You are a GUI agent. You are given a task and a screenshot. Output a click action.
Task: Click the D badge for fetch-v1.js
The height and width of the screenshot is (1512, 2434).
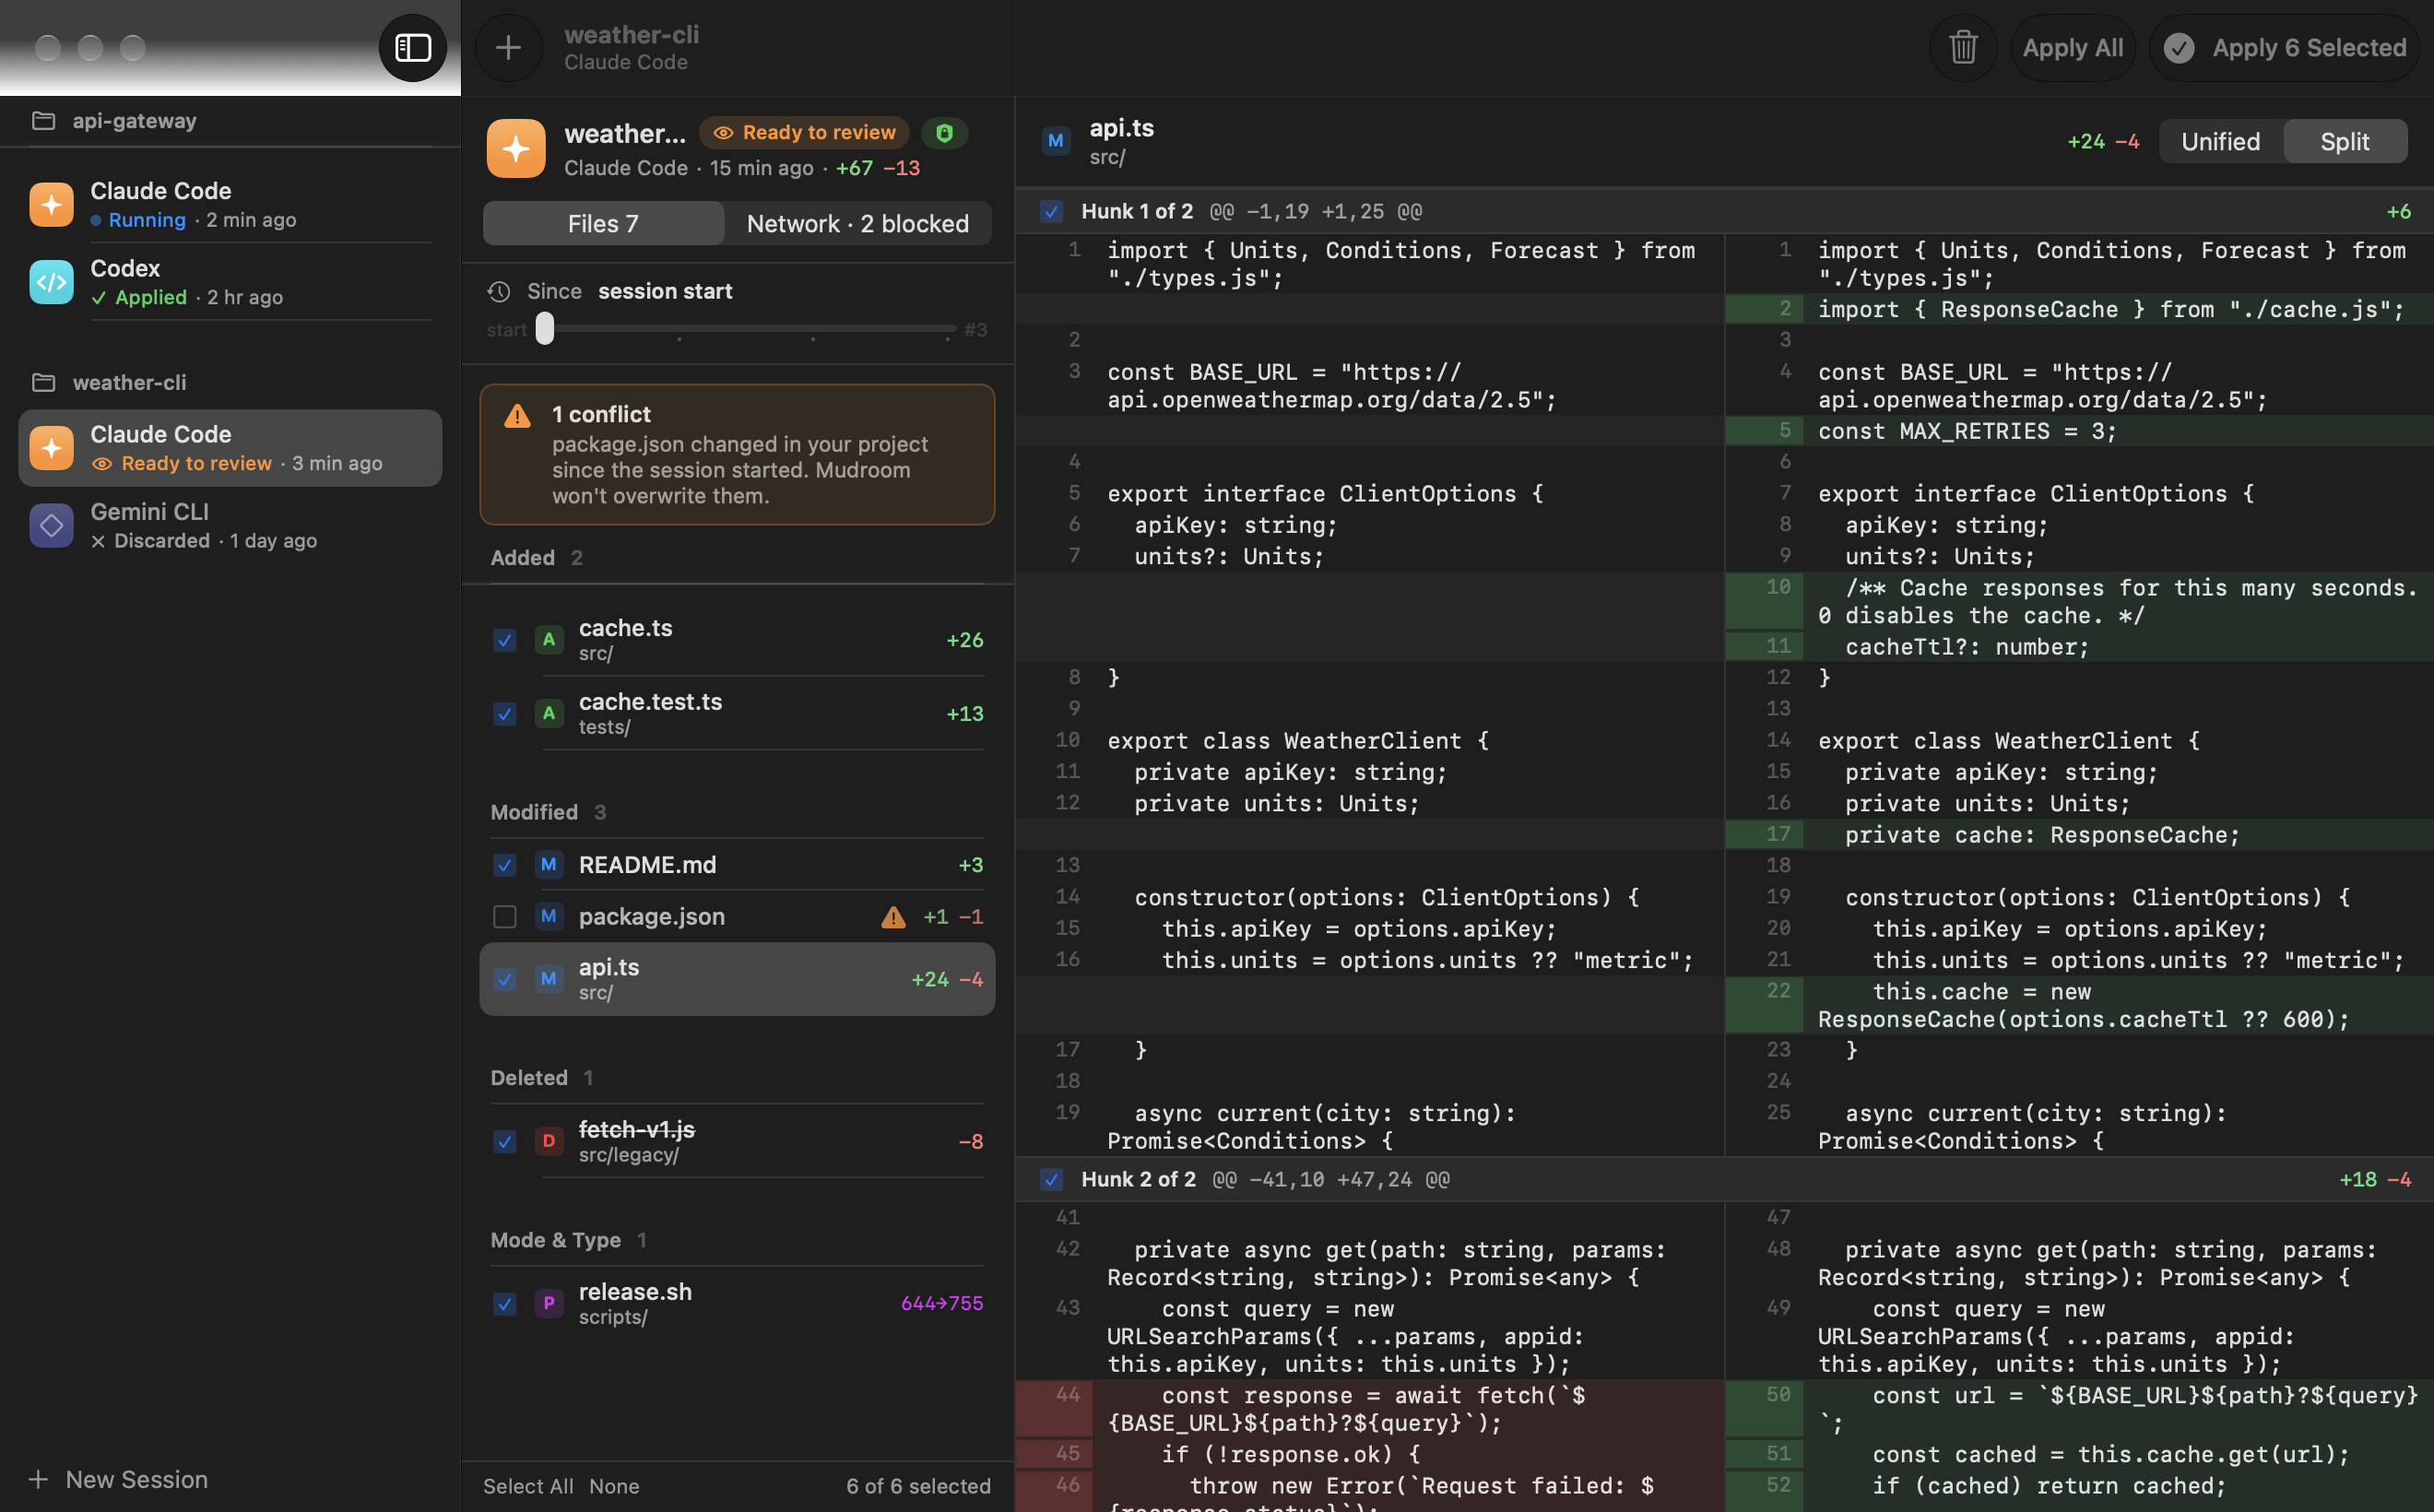(548, 1141)
